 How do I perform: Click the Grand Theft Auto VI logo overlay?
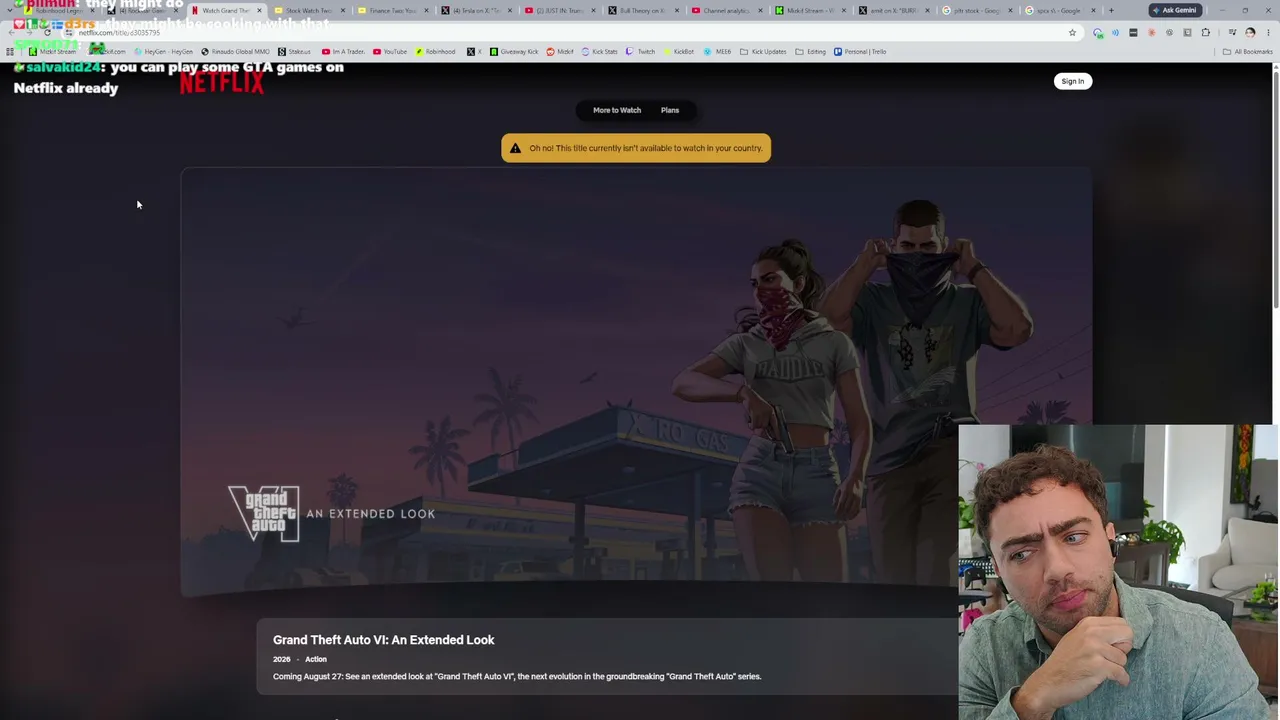pos(264,513)
